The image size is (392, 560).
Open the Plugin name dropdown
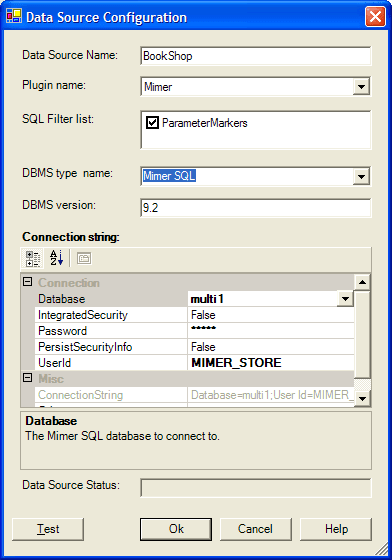361,87
